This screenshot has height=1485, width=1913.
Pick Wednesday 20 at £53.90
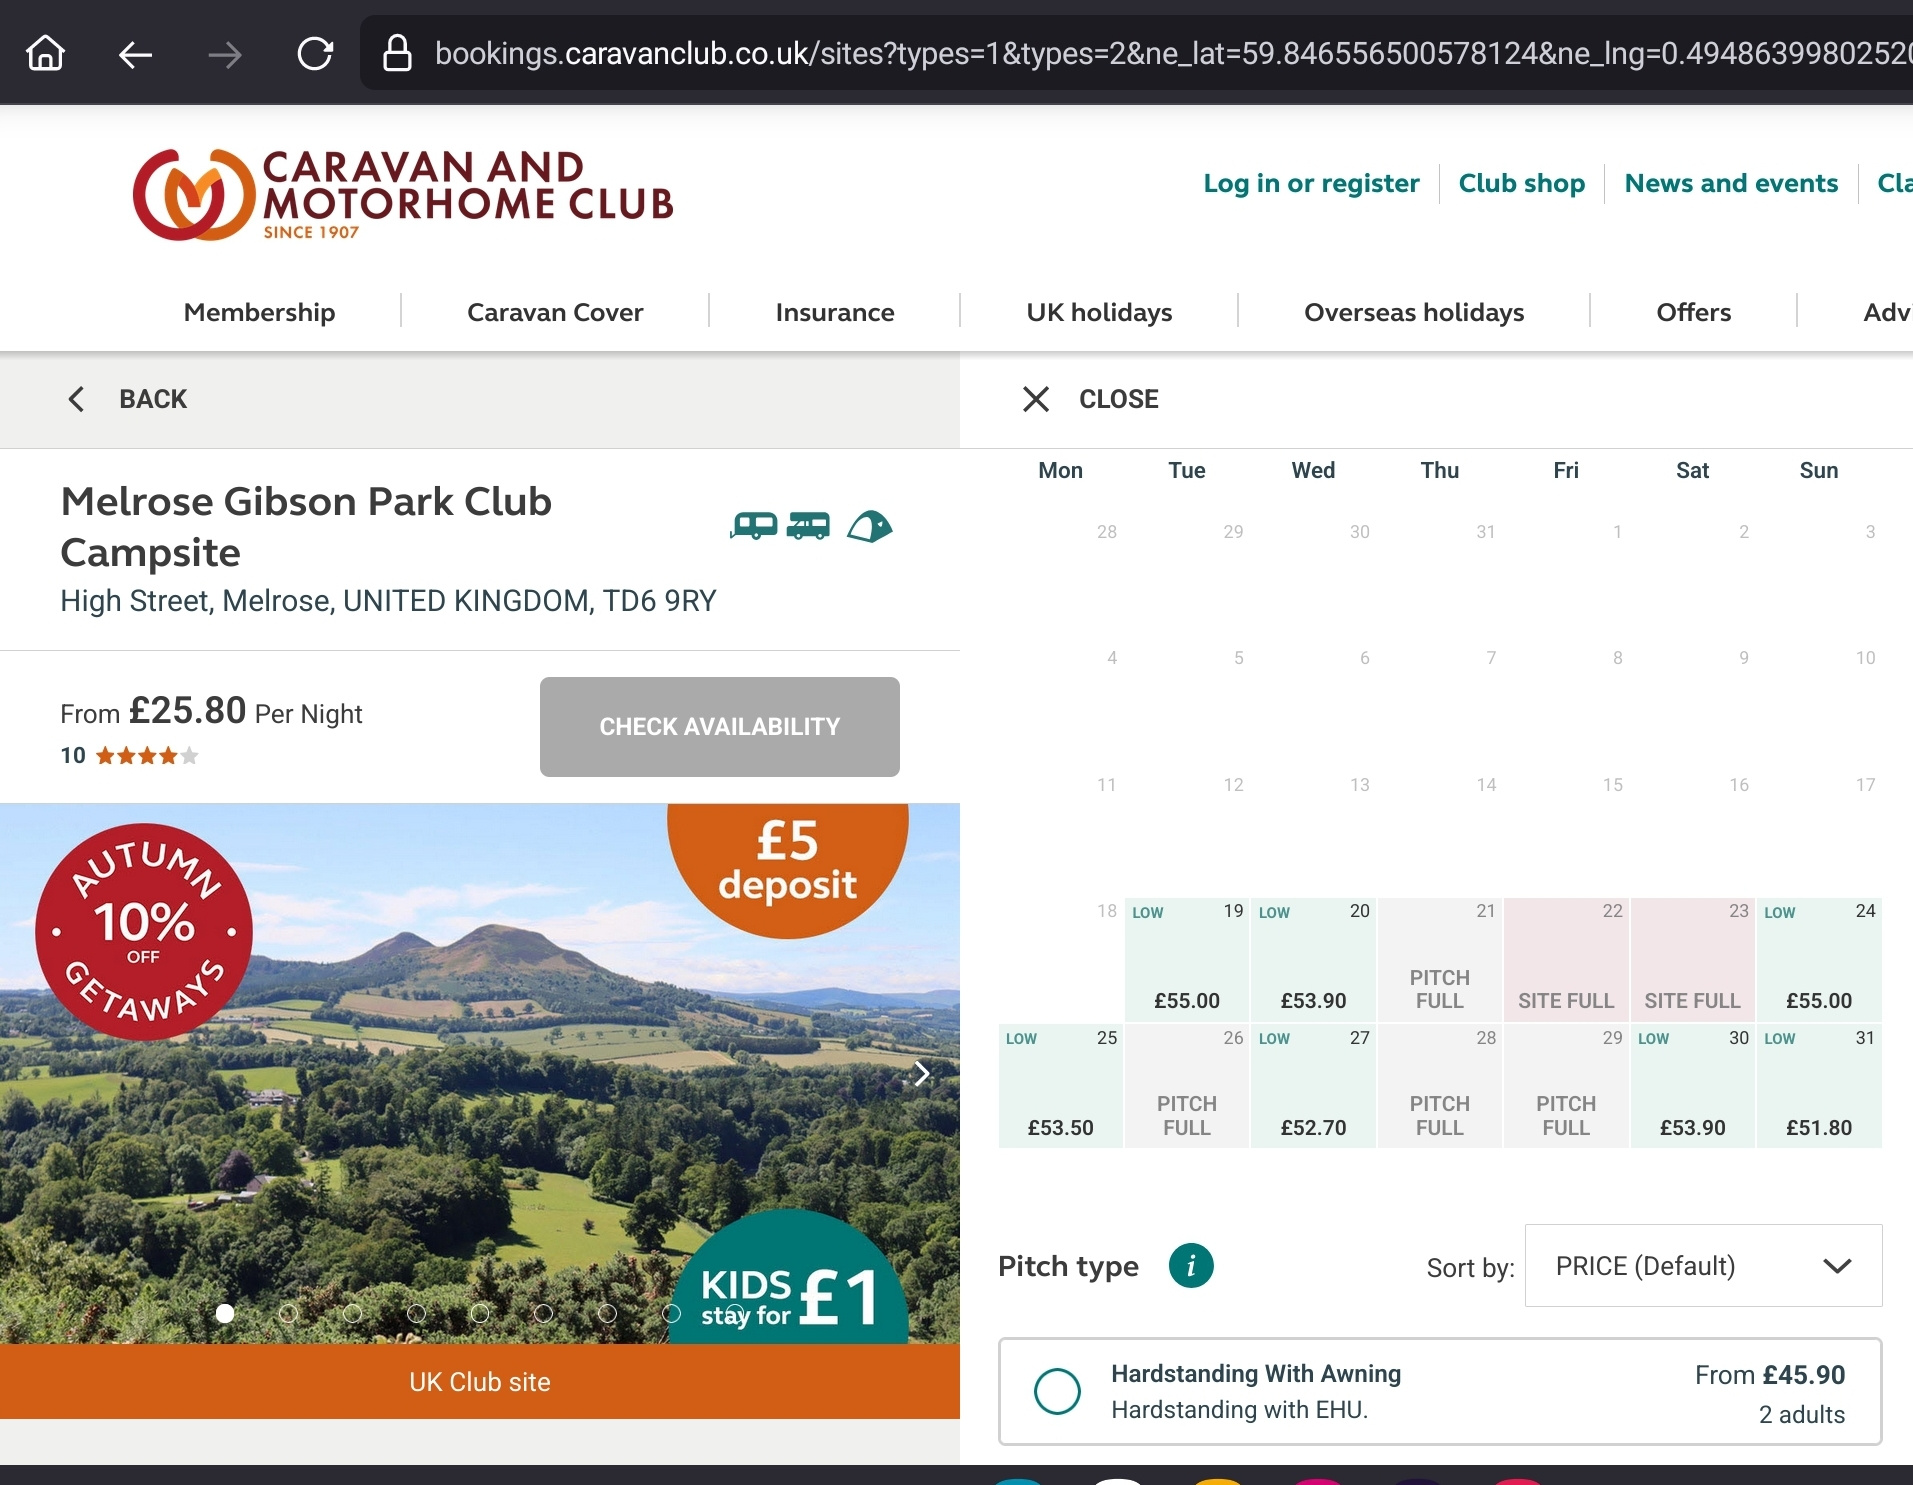click(1313, 959)
